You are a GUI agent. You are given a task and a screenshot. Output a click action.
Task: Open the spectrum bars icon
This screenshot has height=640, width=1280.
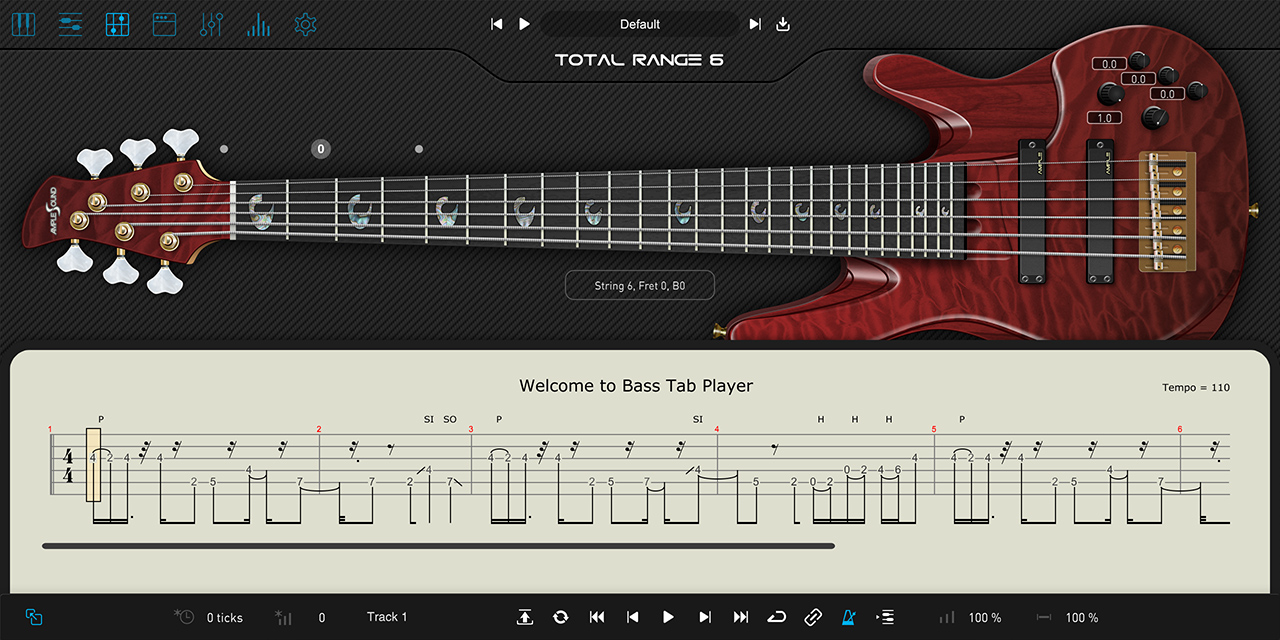(258, 24)
